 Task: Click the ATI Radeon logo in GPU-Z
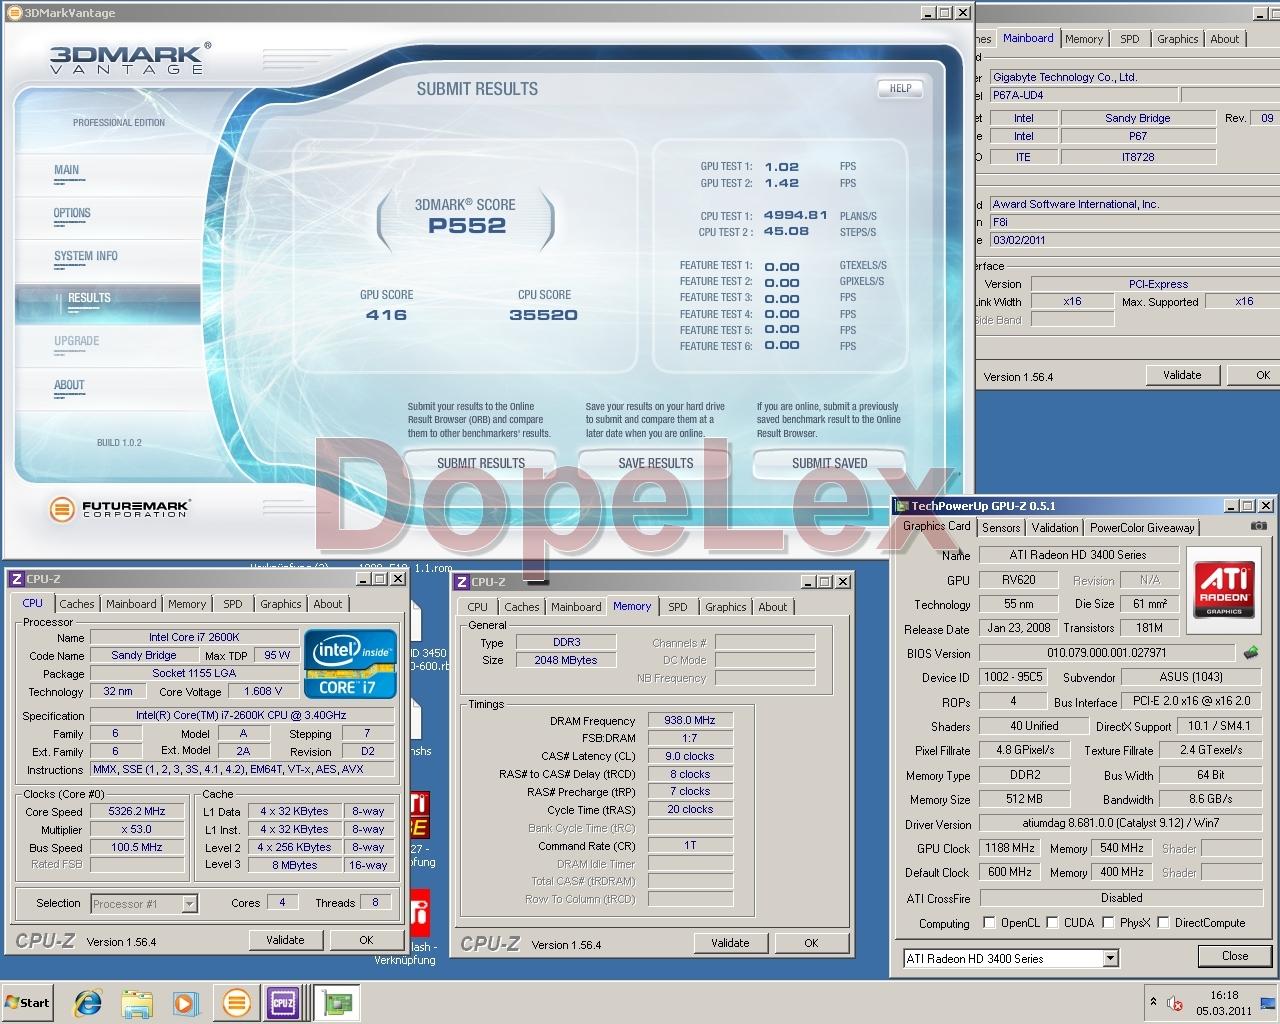[x=1223, y=589]
